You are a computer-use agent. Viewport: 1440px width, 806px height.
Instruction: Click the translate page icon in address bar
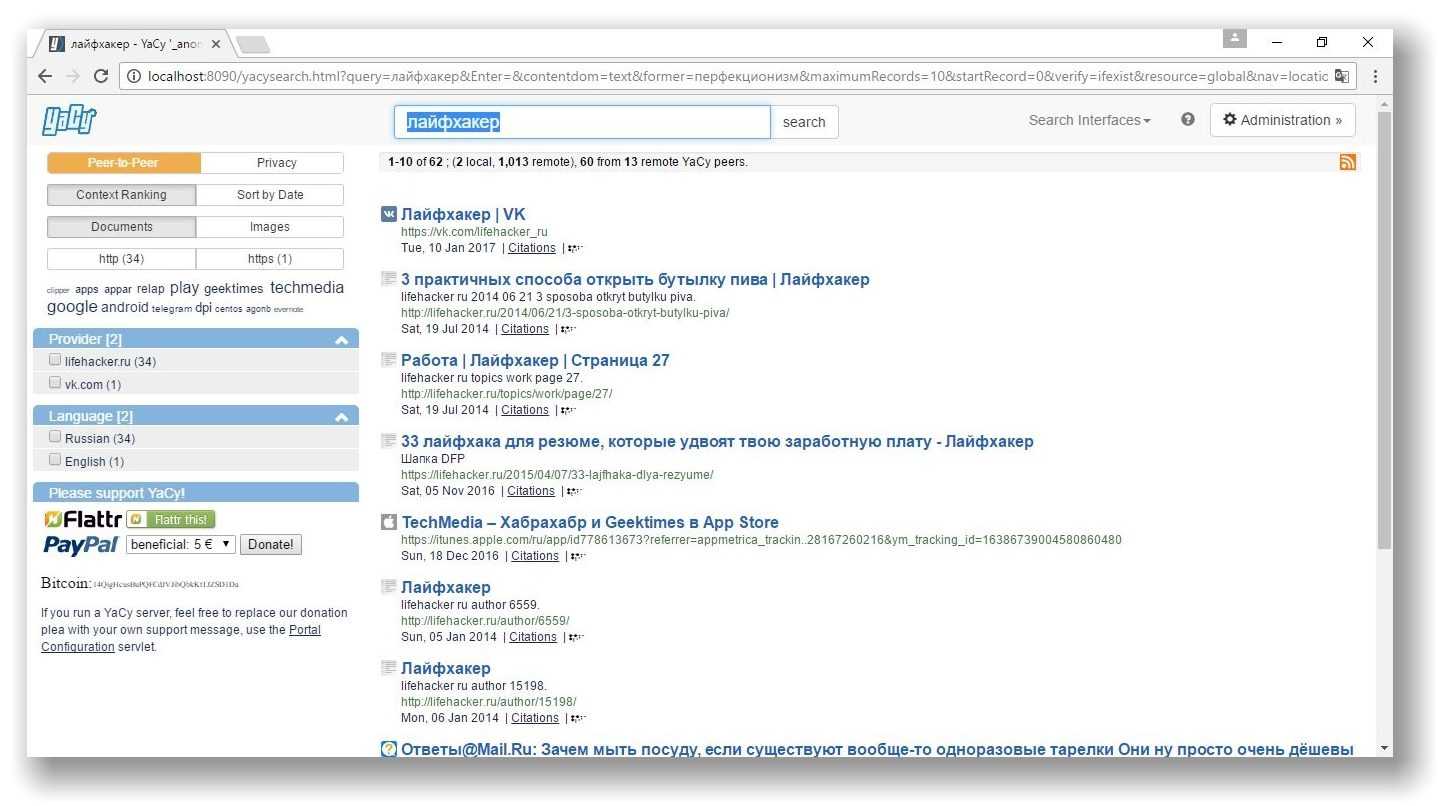pyautogui.click(x=1341, y=76)
